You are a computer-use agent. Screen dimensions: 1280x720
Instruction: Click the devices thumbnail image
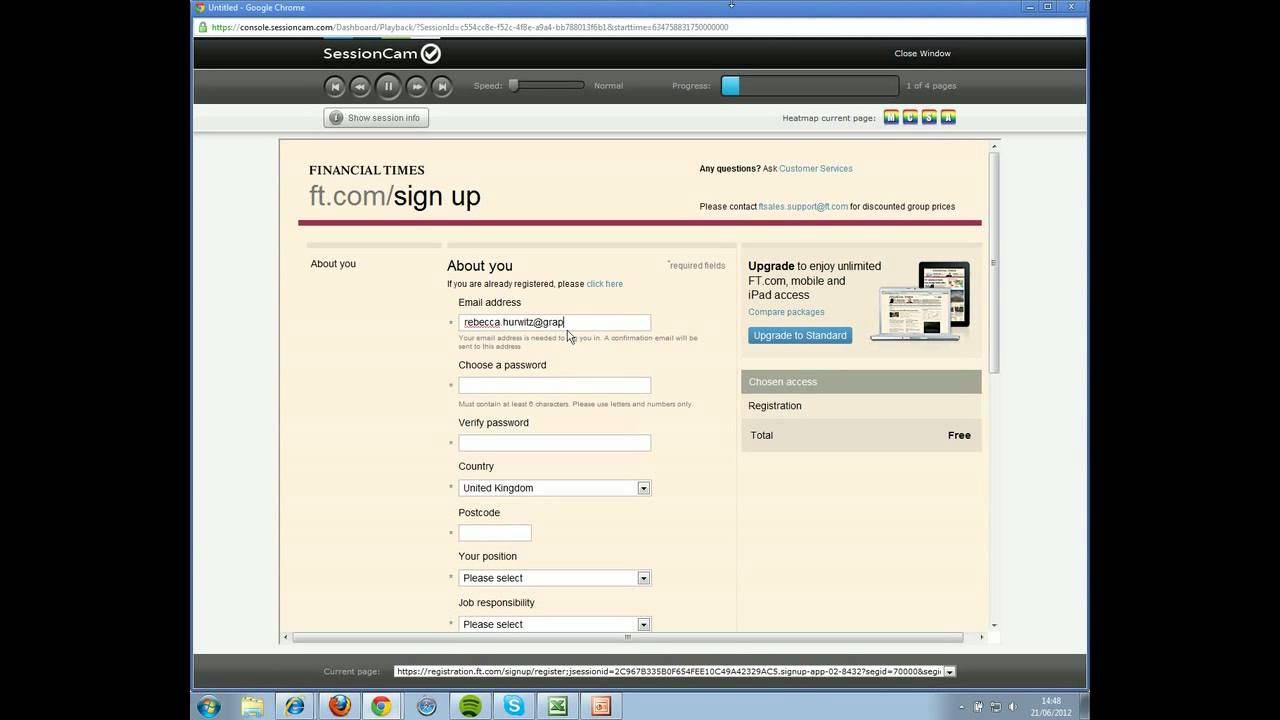point(920,301)
